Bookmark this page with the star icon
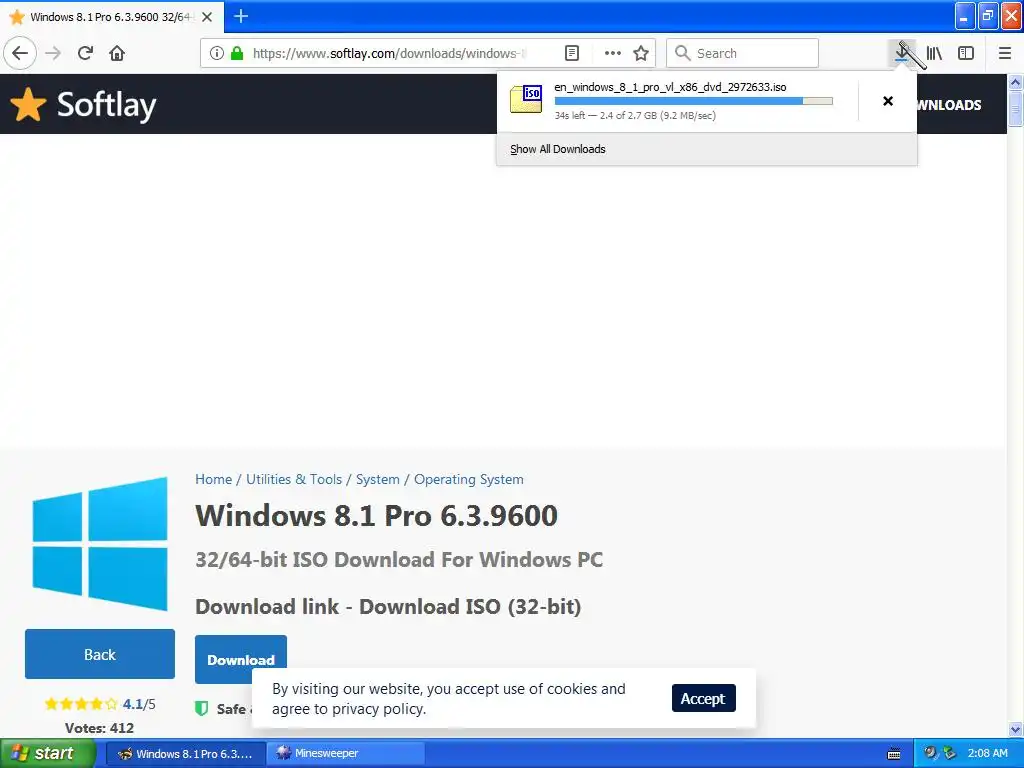The image size is (1024, 768). pos(641,53)
